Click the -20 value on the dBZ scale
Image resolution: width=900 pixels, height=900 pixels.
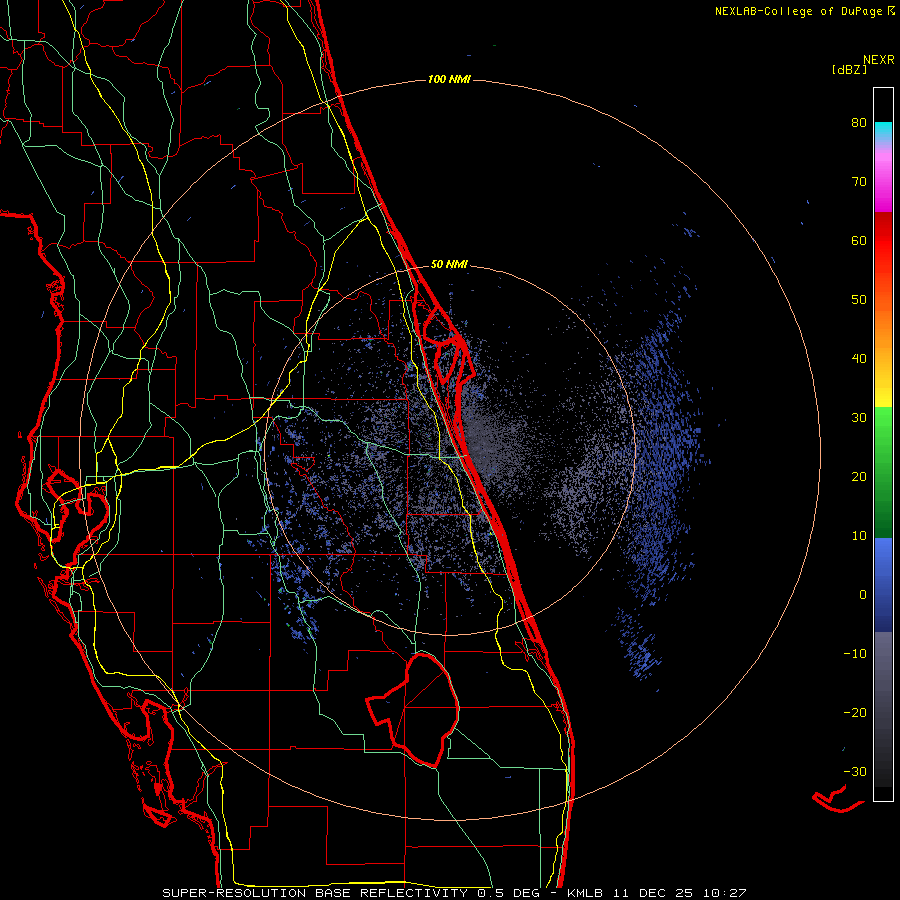(x=855, y=713)
